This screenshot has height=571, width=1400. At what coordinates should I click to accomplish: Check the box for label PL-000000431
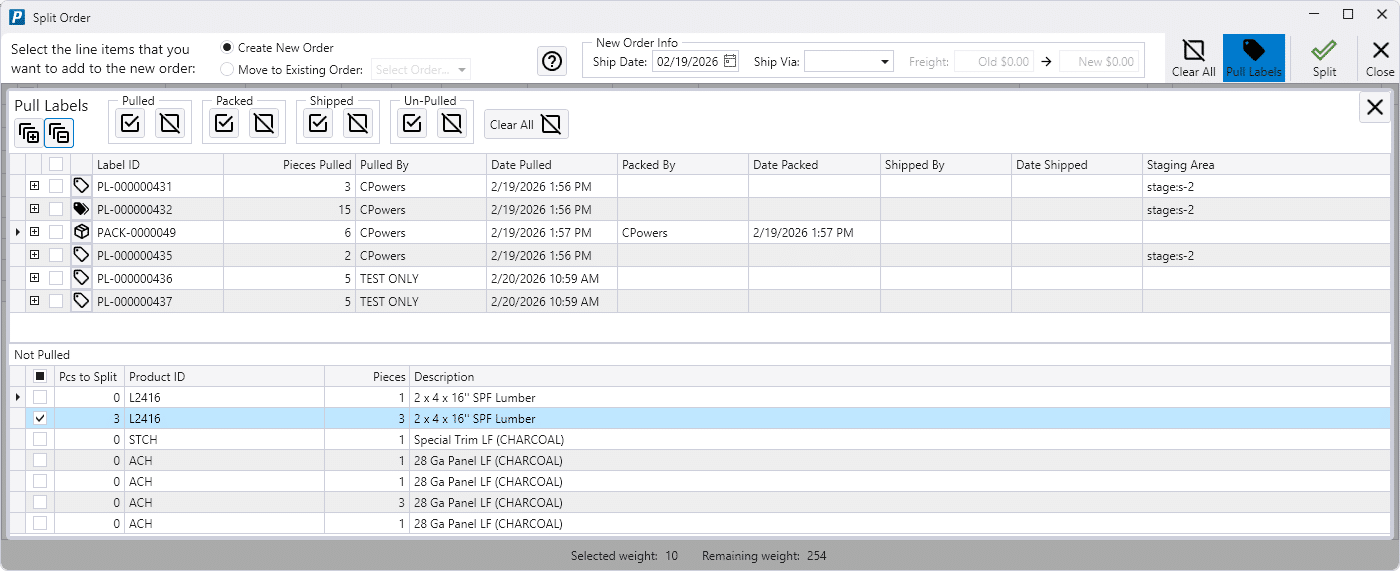[x=56, y=186]
